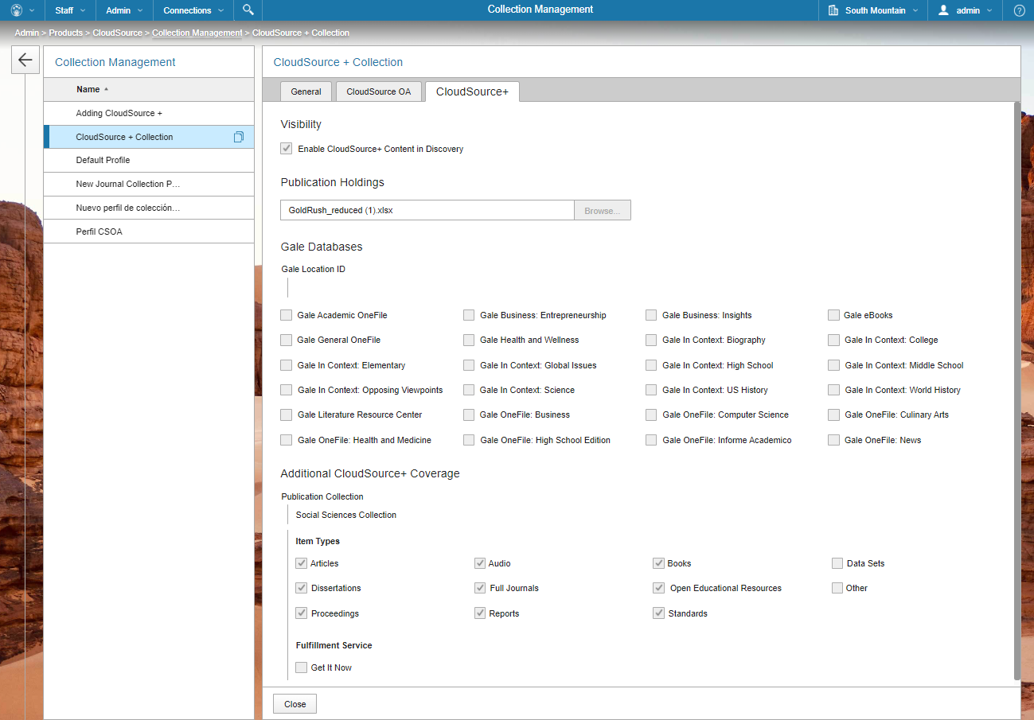The width and height of the screenshot is (1034, 720).
Task: Open the Admin dropdown menu
Action: (x=124, y=11)
